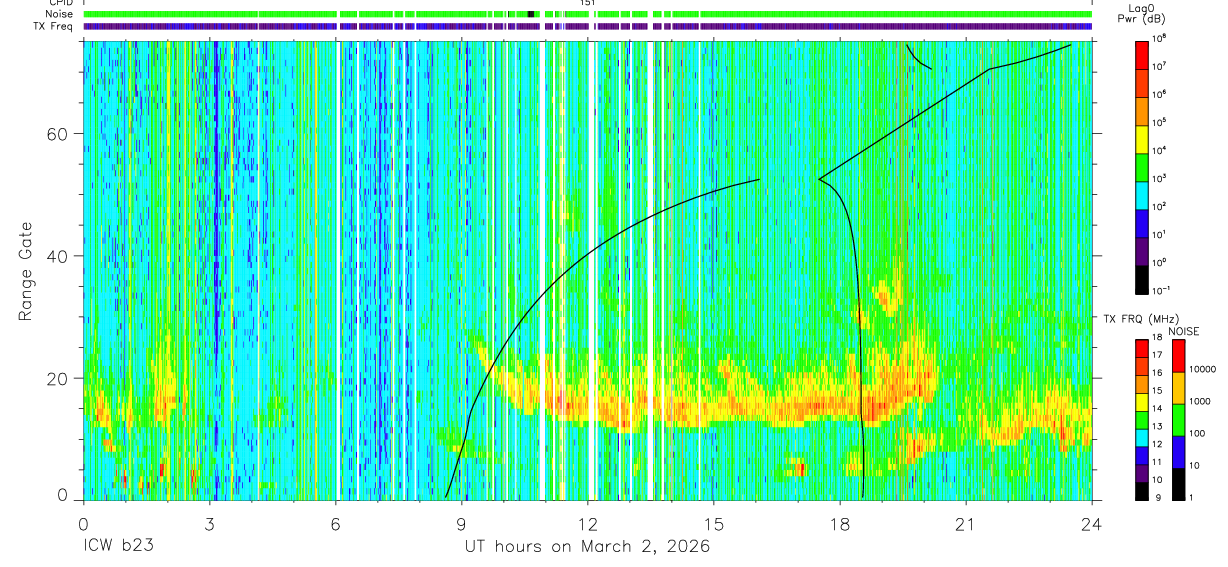This screenshot has height=567, width=1228.
Task: Click the '12' tick on the UT hours axis
Action: coord(587,523)
